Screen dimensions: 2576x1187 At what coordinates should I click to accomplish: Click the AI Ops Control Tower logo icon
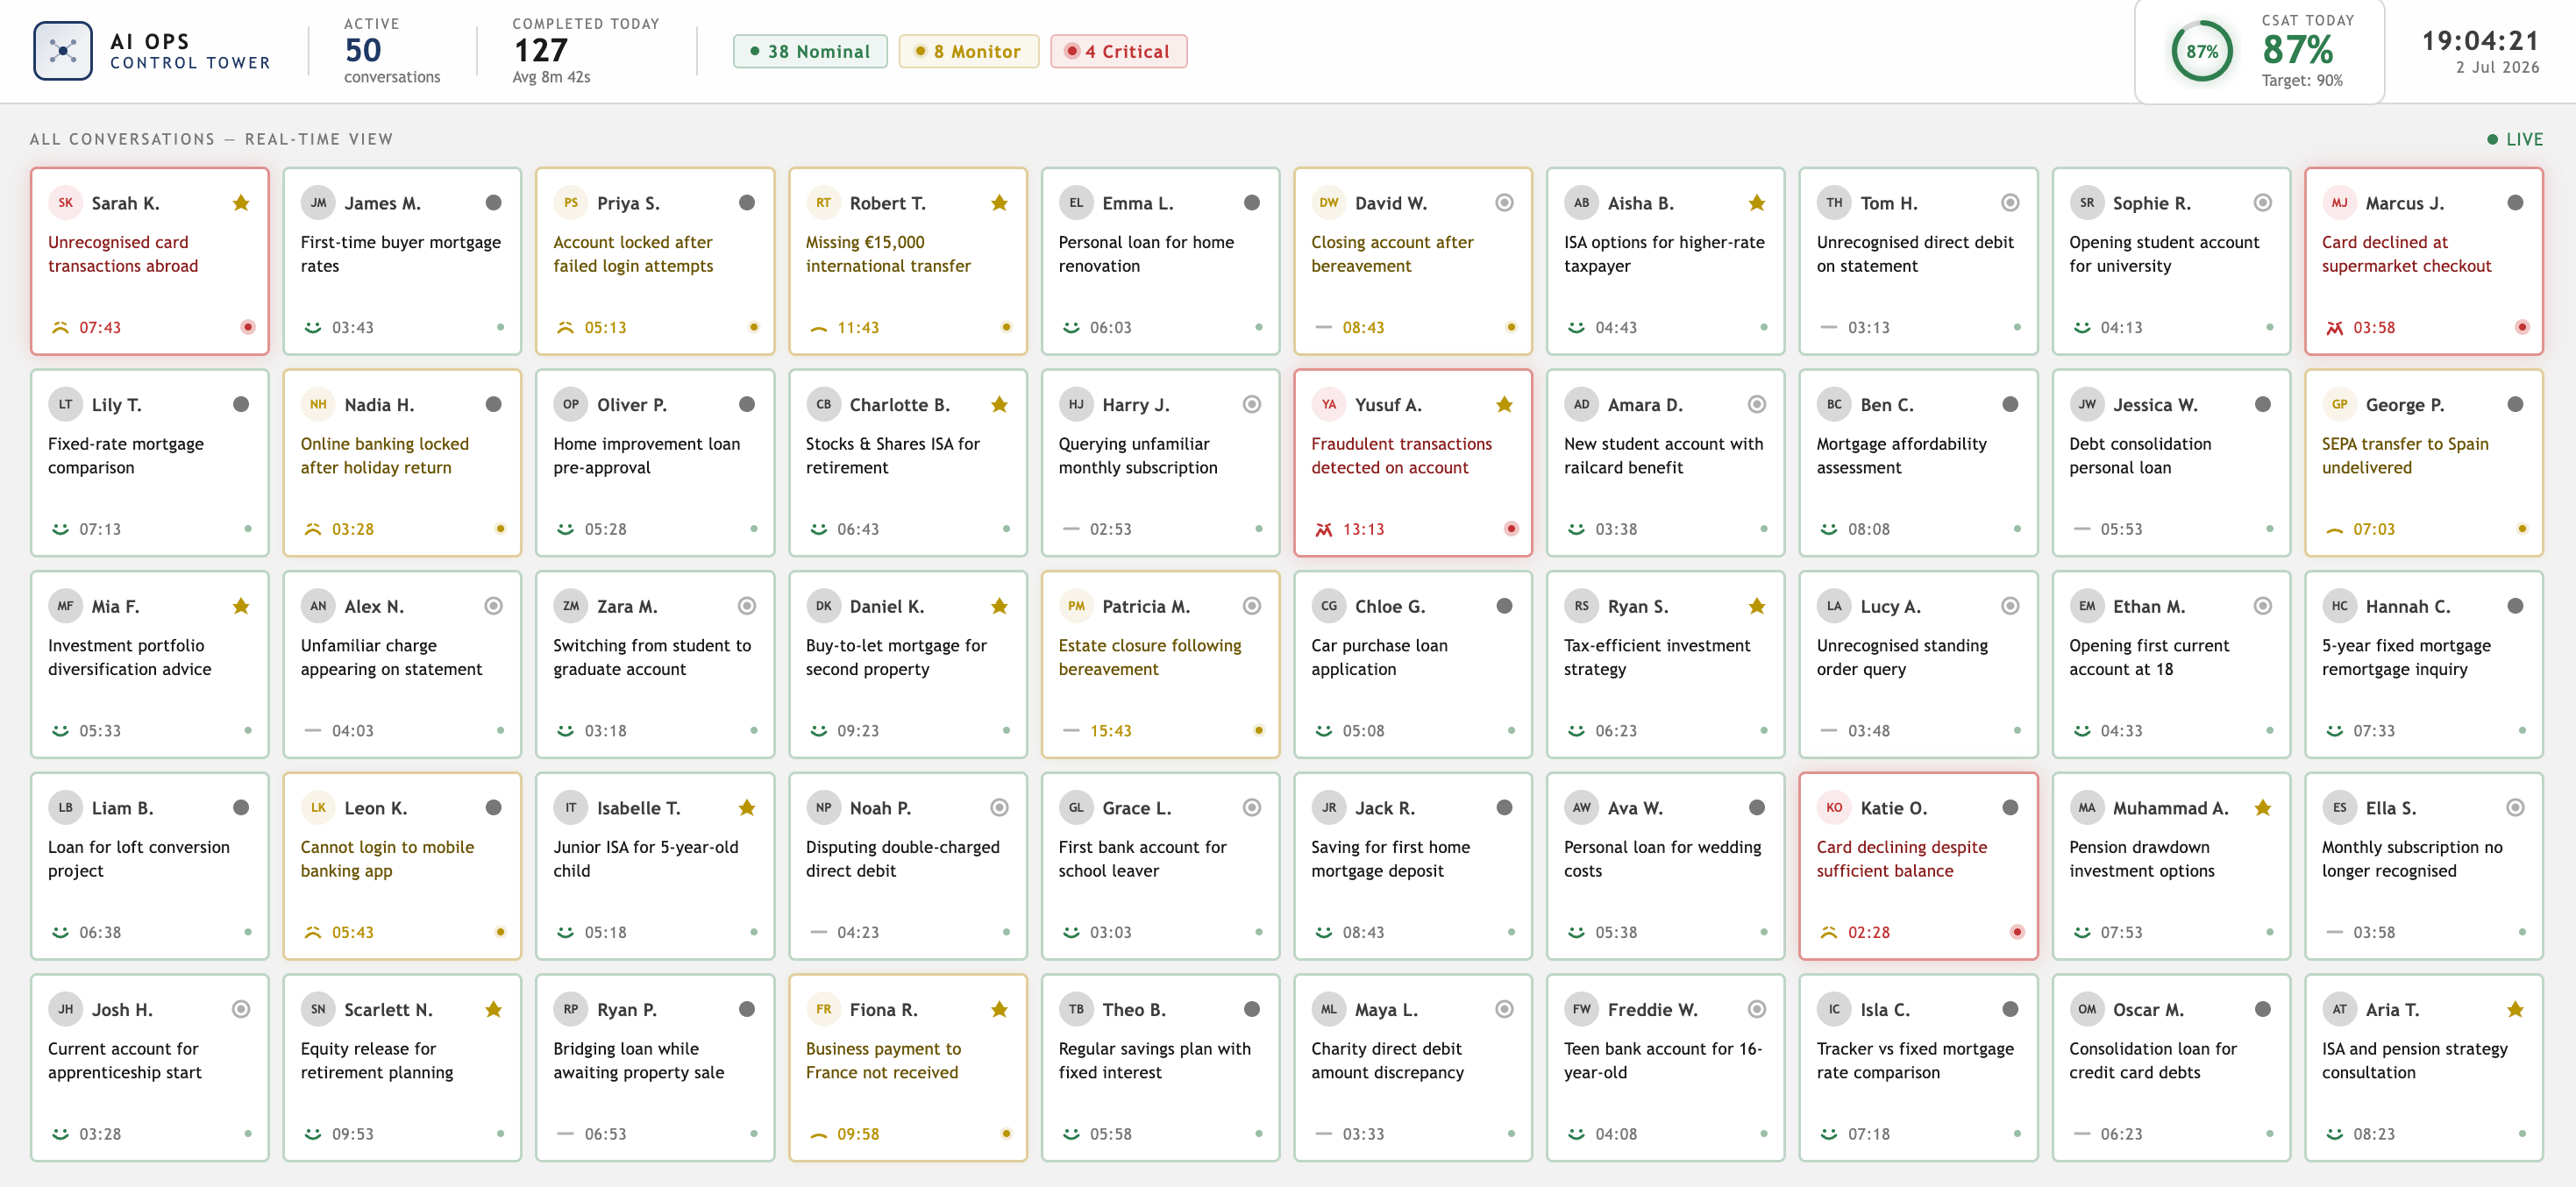[63, 51]
